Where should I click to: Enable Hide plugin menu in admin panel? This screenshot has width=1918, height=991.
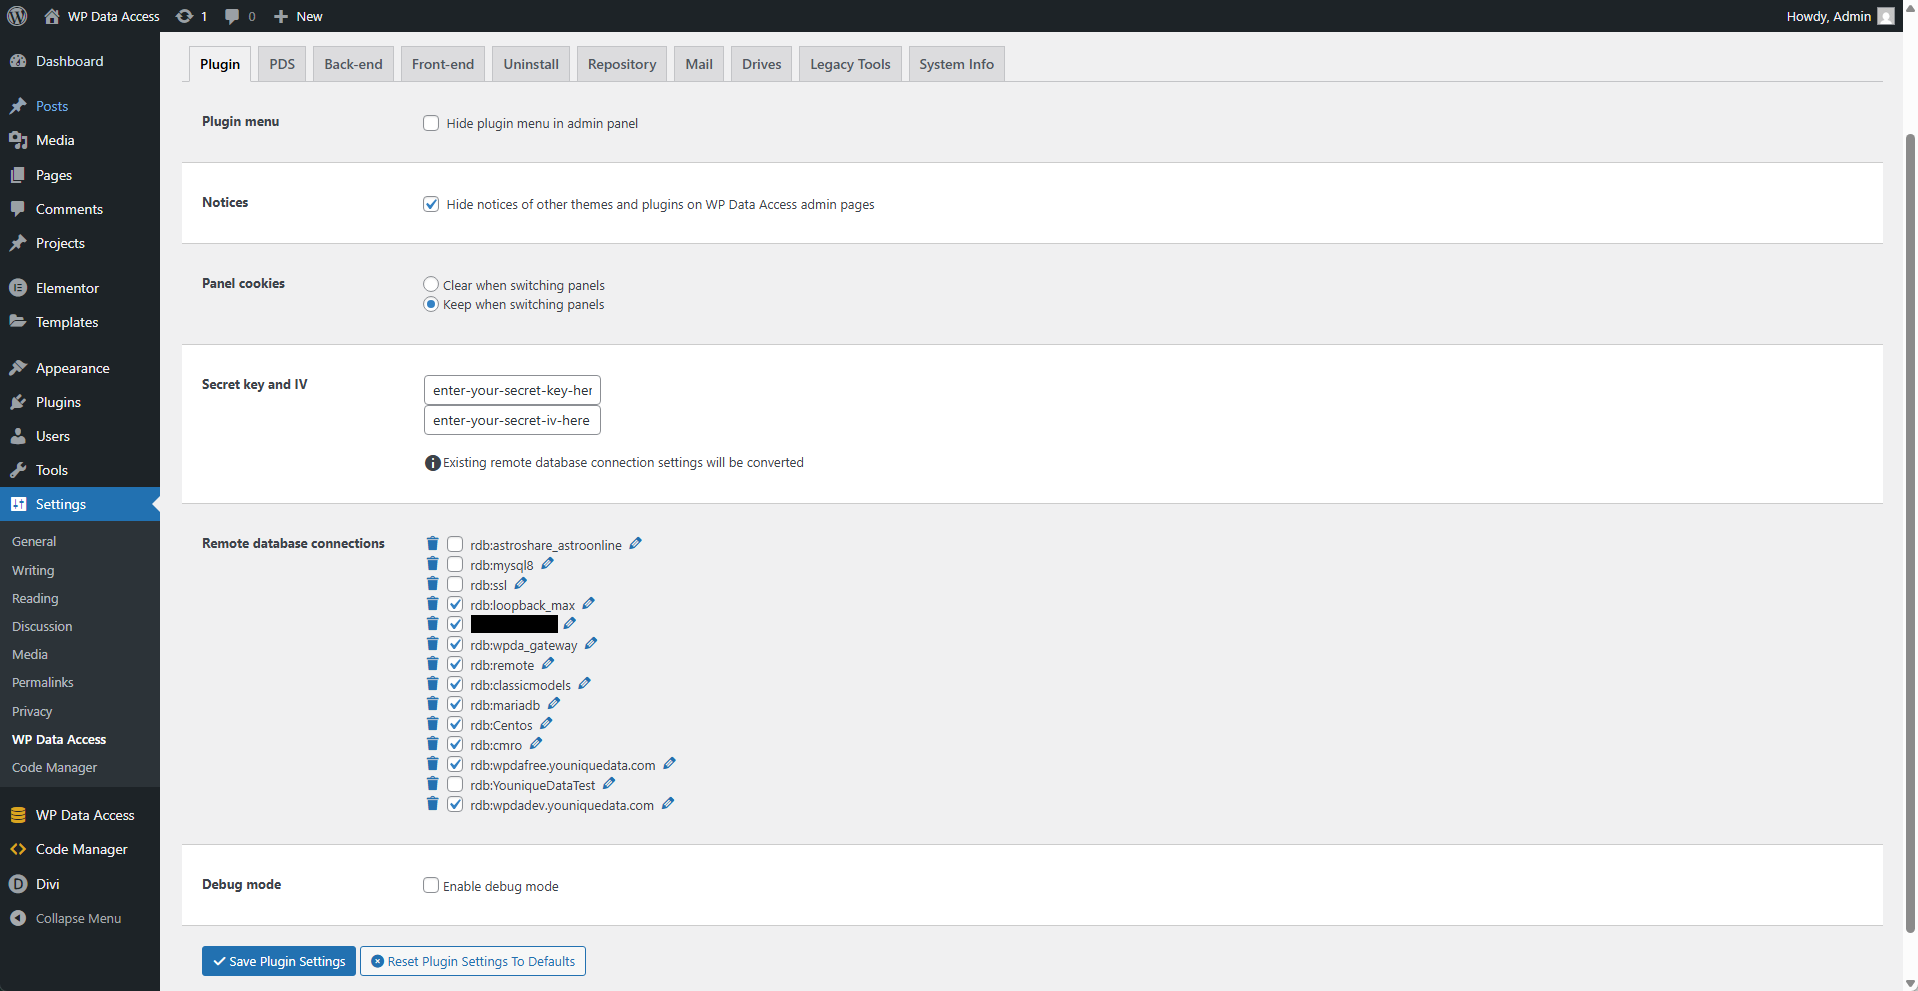coord(430,122)
